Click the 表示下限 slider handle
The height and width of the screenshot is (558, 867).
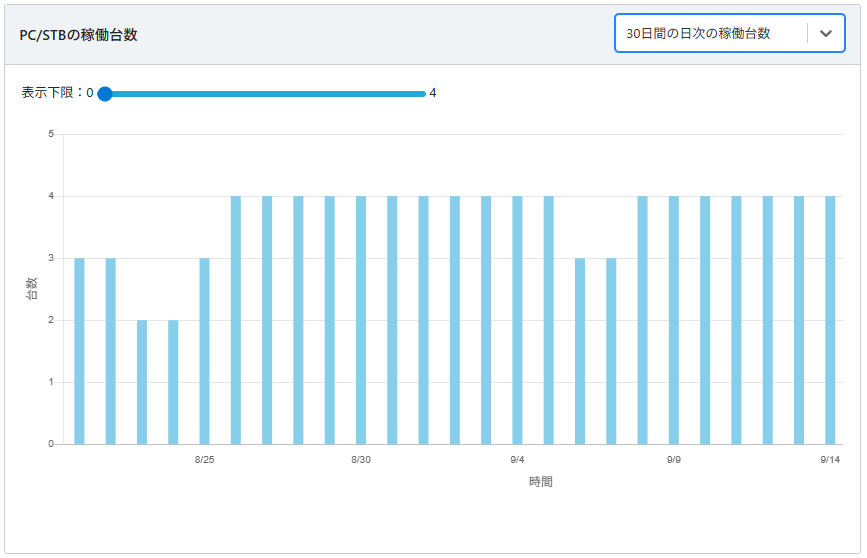click(105, 94)
